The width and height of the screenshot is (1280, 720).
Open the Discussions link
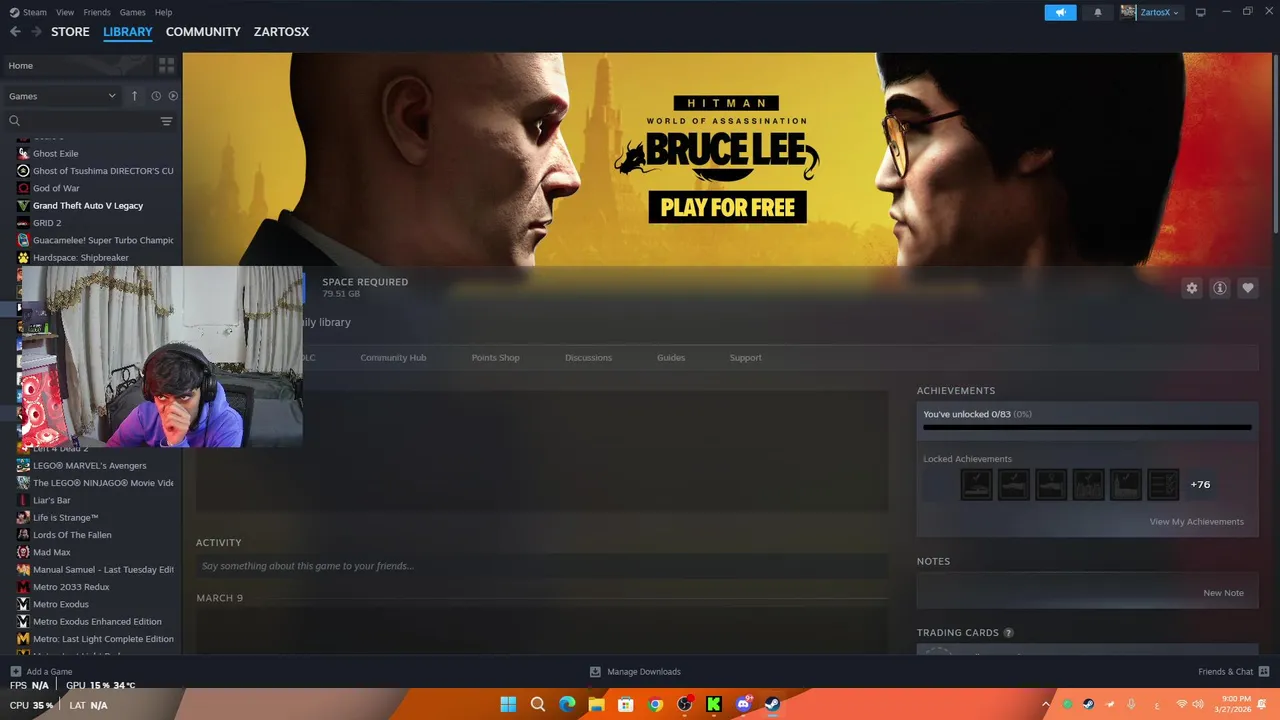[588, 357]
